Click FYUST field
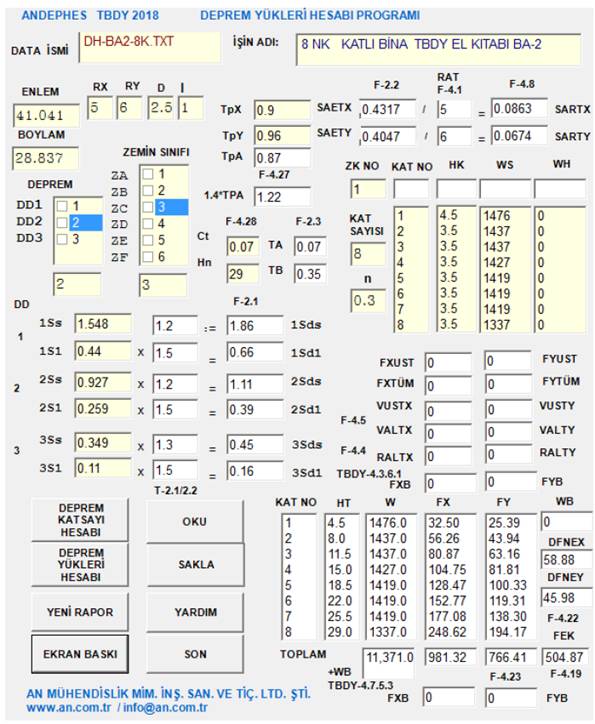 508,361
